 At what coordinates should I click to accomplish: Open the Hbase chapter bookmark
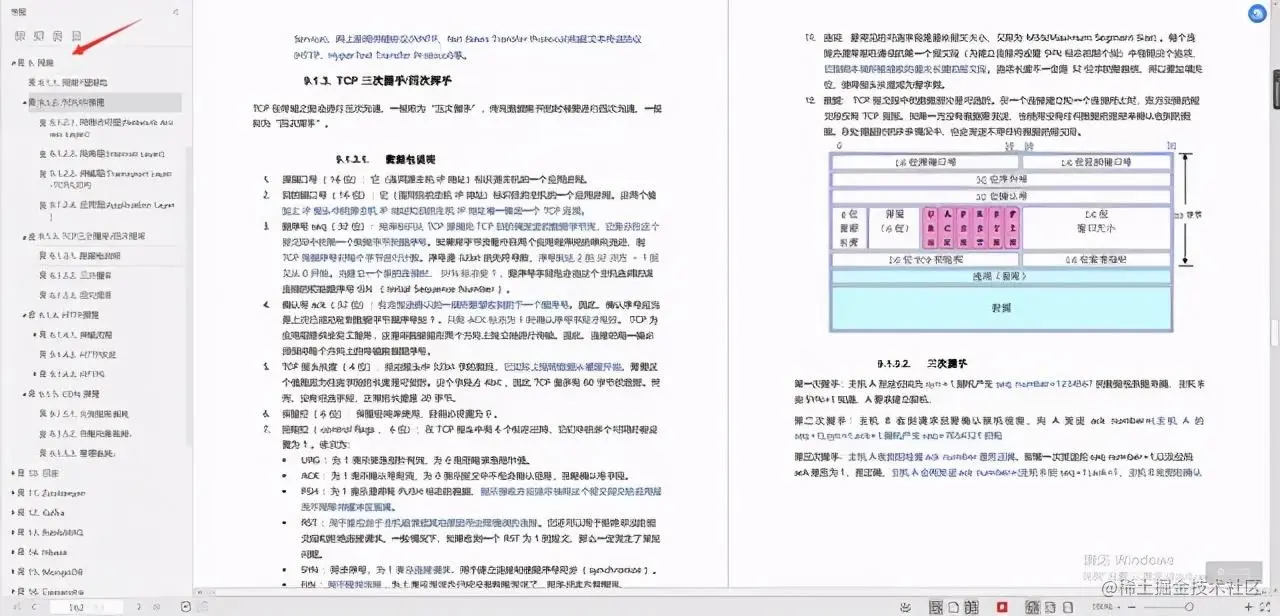(x=42, y=552)
